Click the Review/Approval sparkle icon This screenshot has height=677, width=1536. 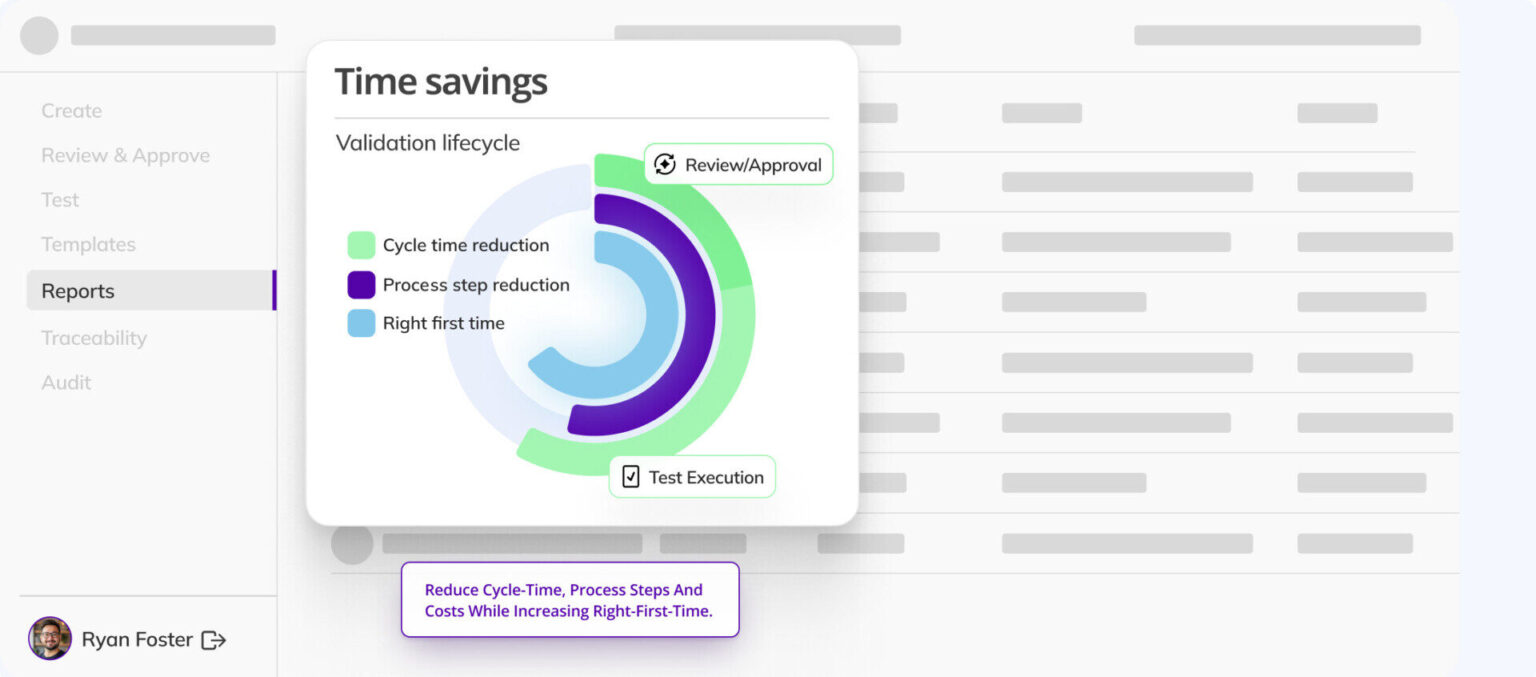(665, 164)
